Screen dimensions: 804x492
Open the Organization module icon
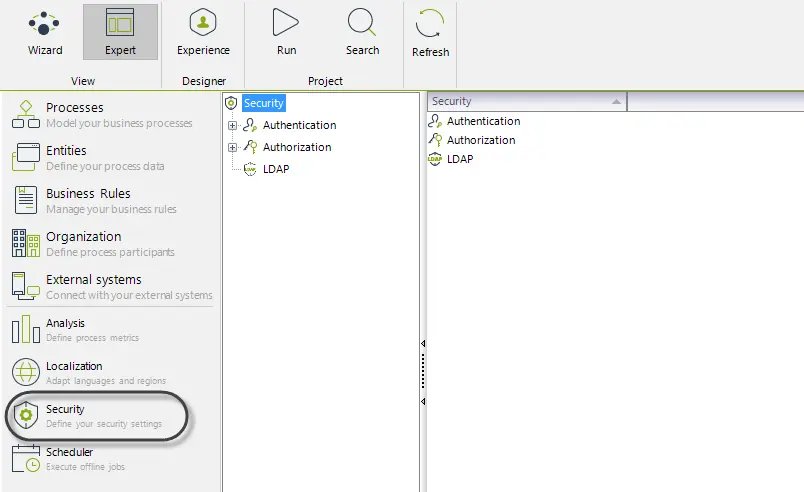point(26,243)
